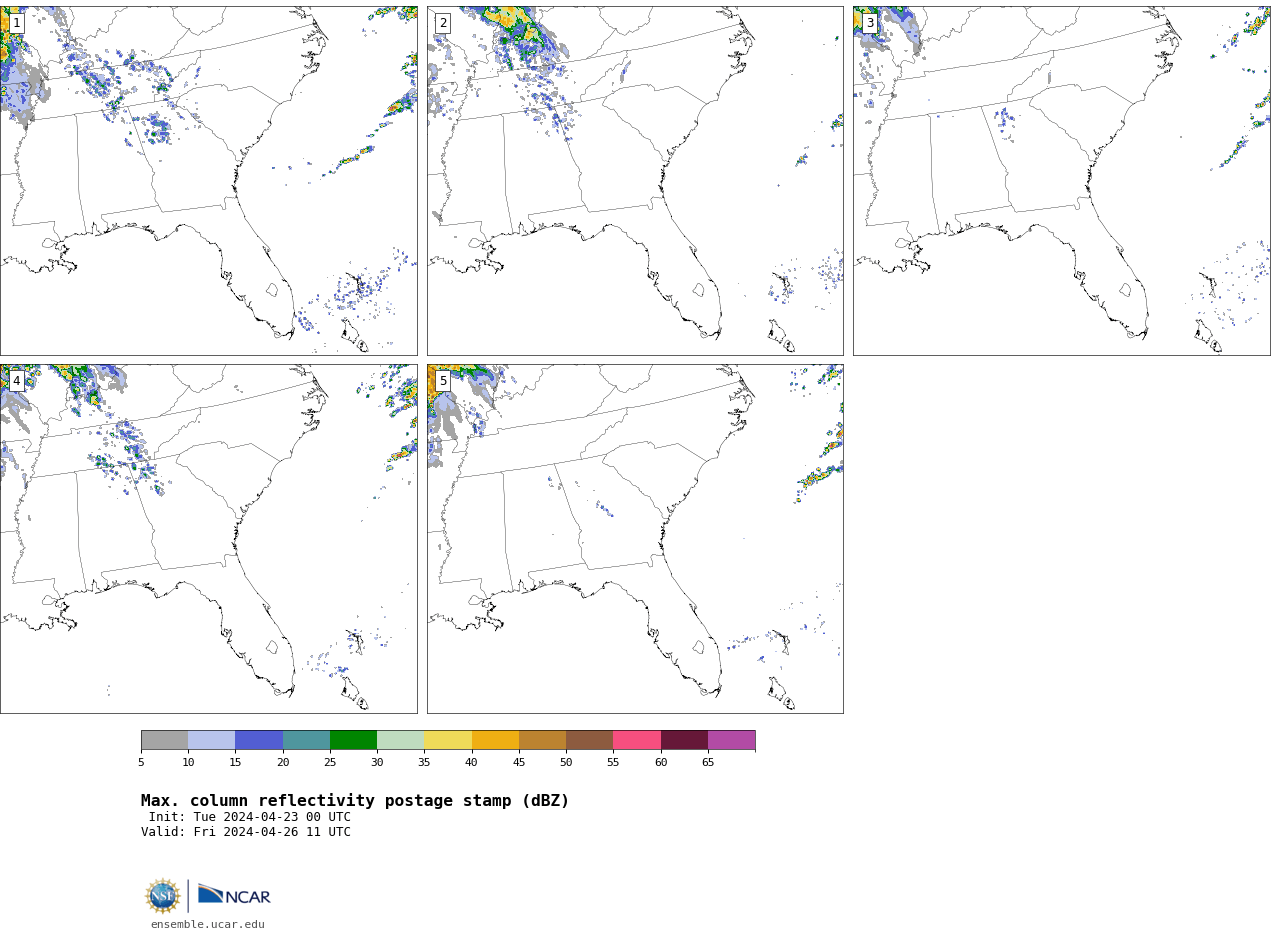Click the orange 40-45 dBZ swatch
1280x936 pixels.
click(x=495, y=740)
